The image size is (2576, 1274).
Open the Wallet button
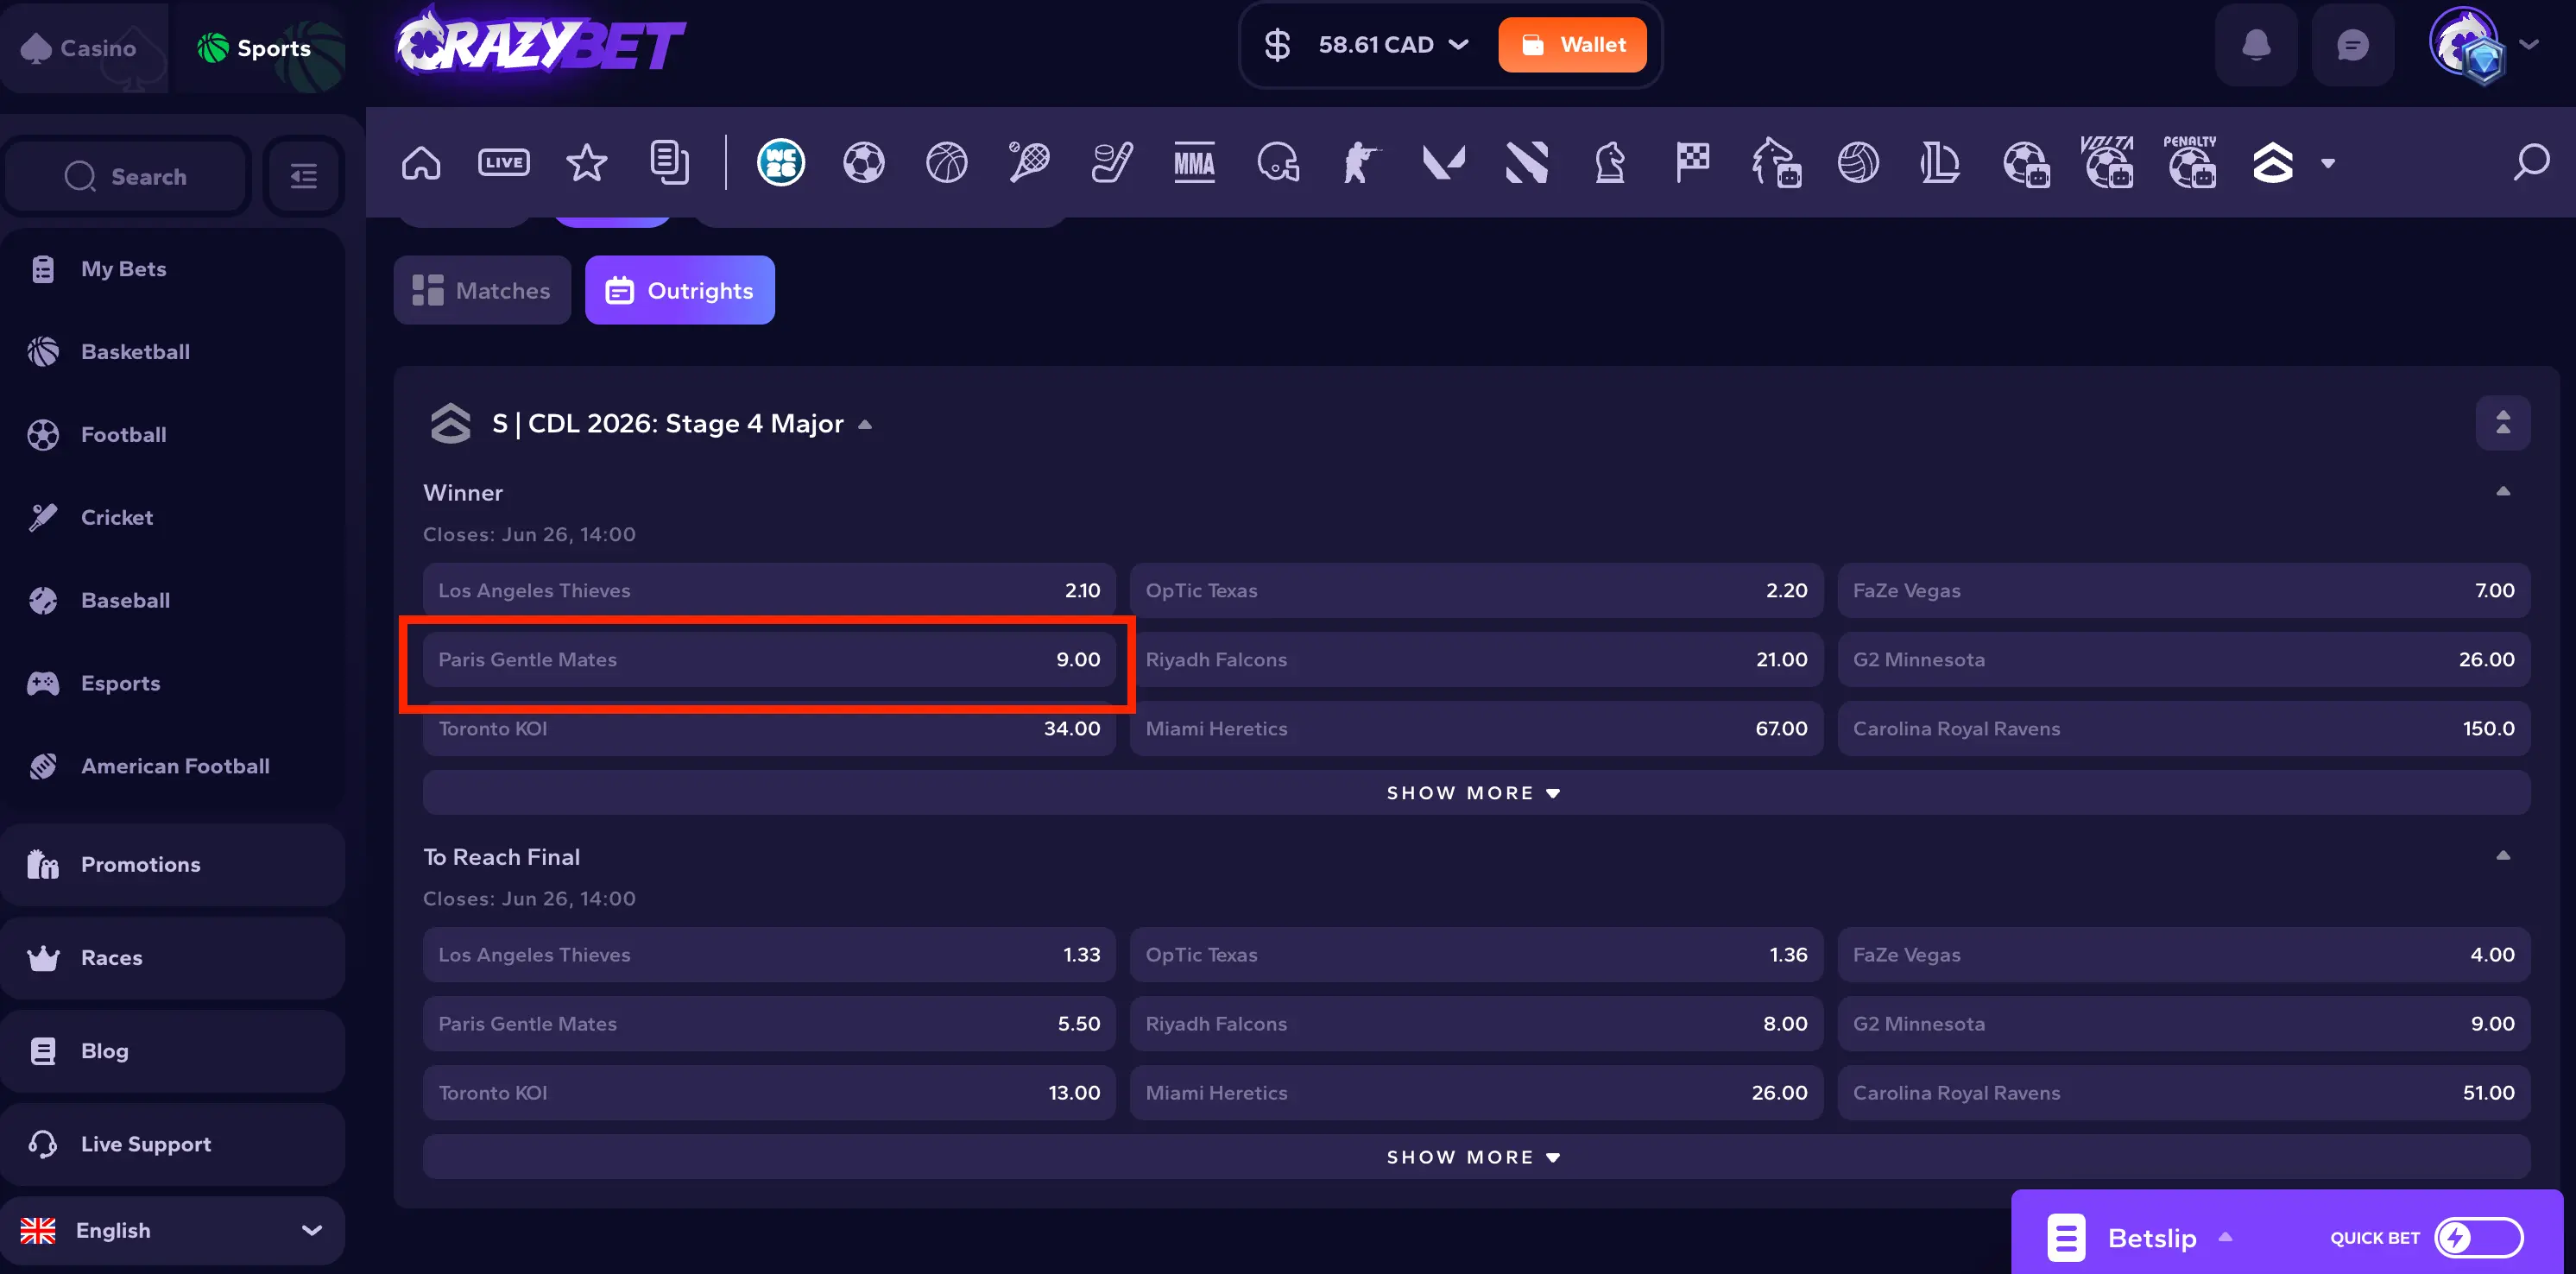tap(1572, 45)
